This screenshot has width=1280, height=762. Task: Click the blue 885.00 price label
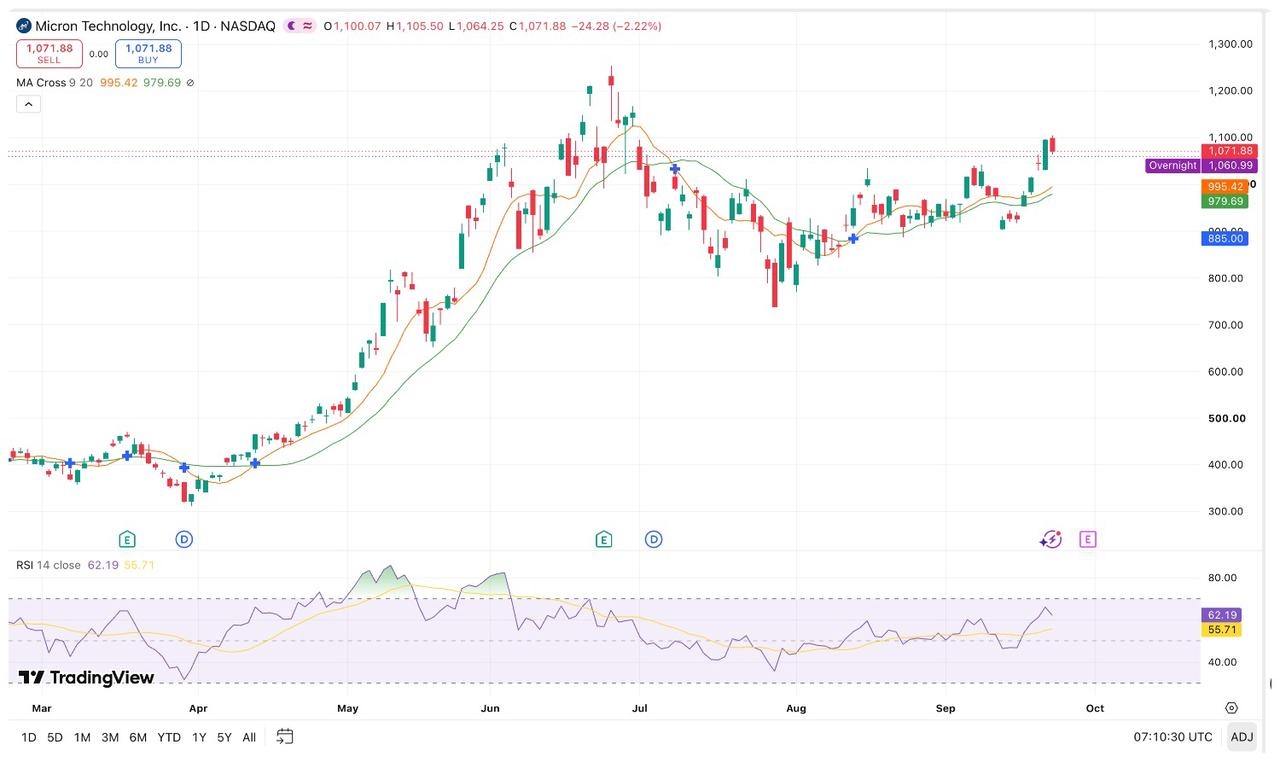[x=1225, y=238]
